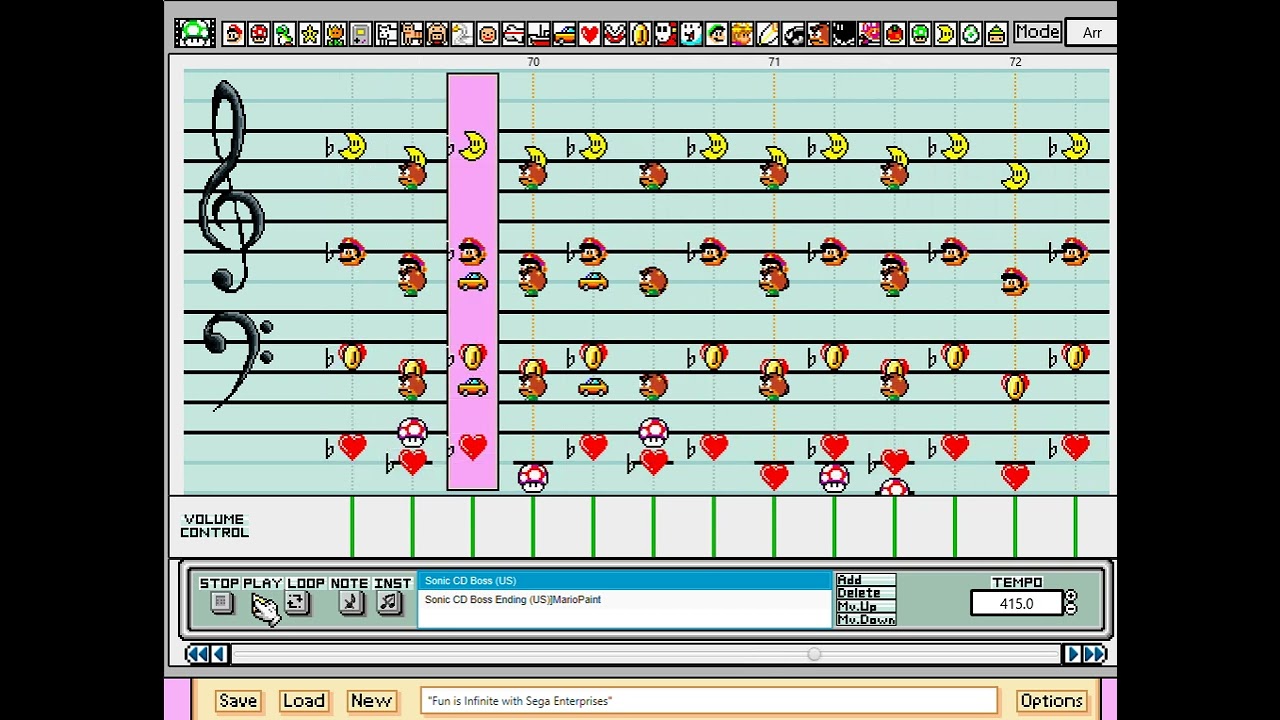Jump to end with double-right arrow

(x=1095, y=654)
